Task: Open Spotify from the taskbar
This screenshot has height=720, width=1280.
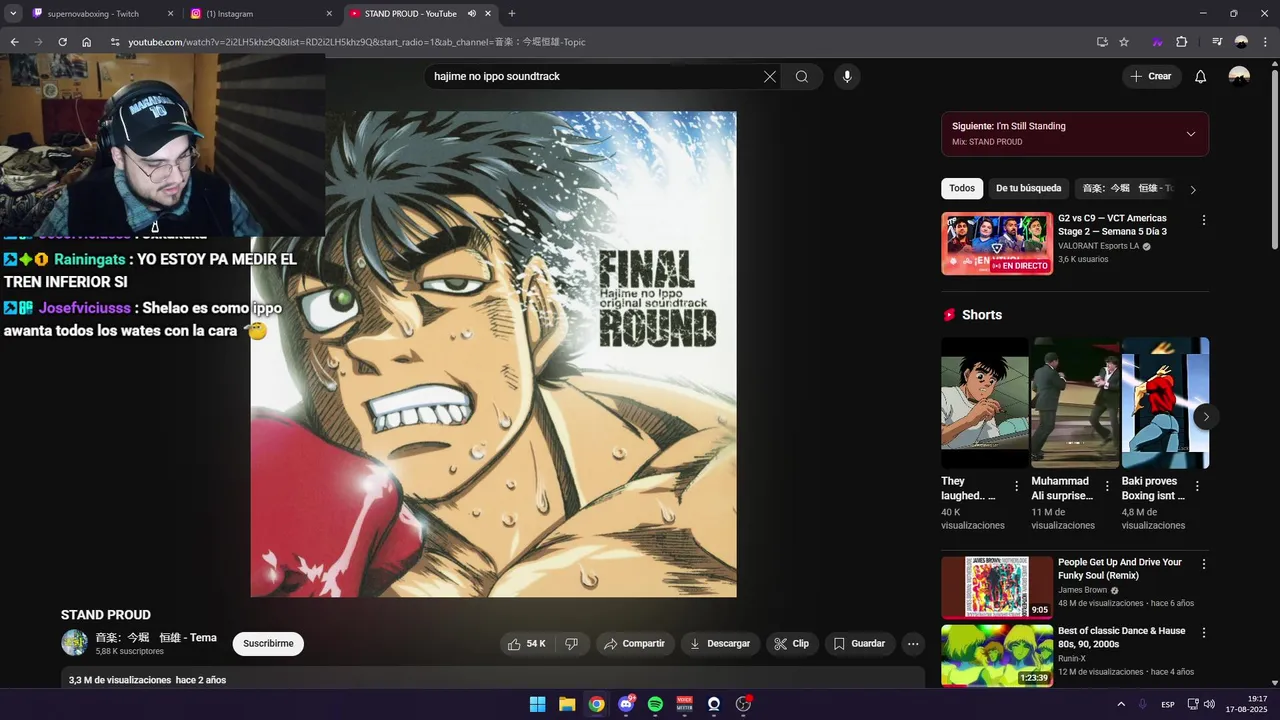Action: coord(655,704)
